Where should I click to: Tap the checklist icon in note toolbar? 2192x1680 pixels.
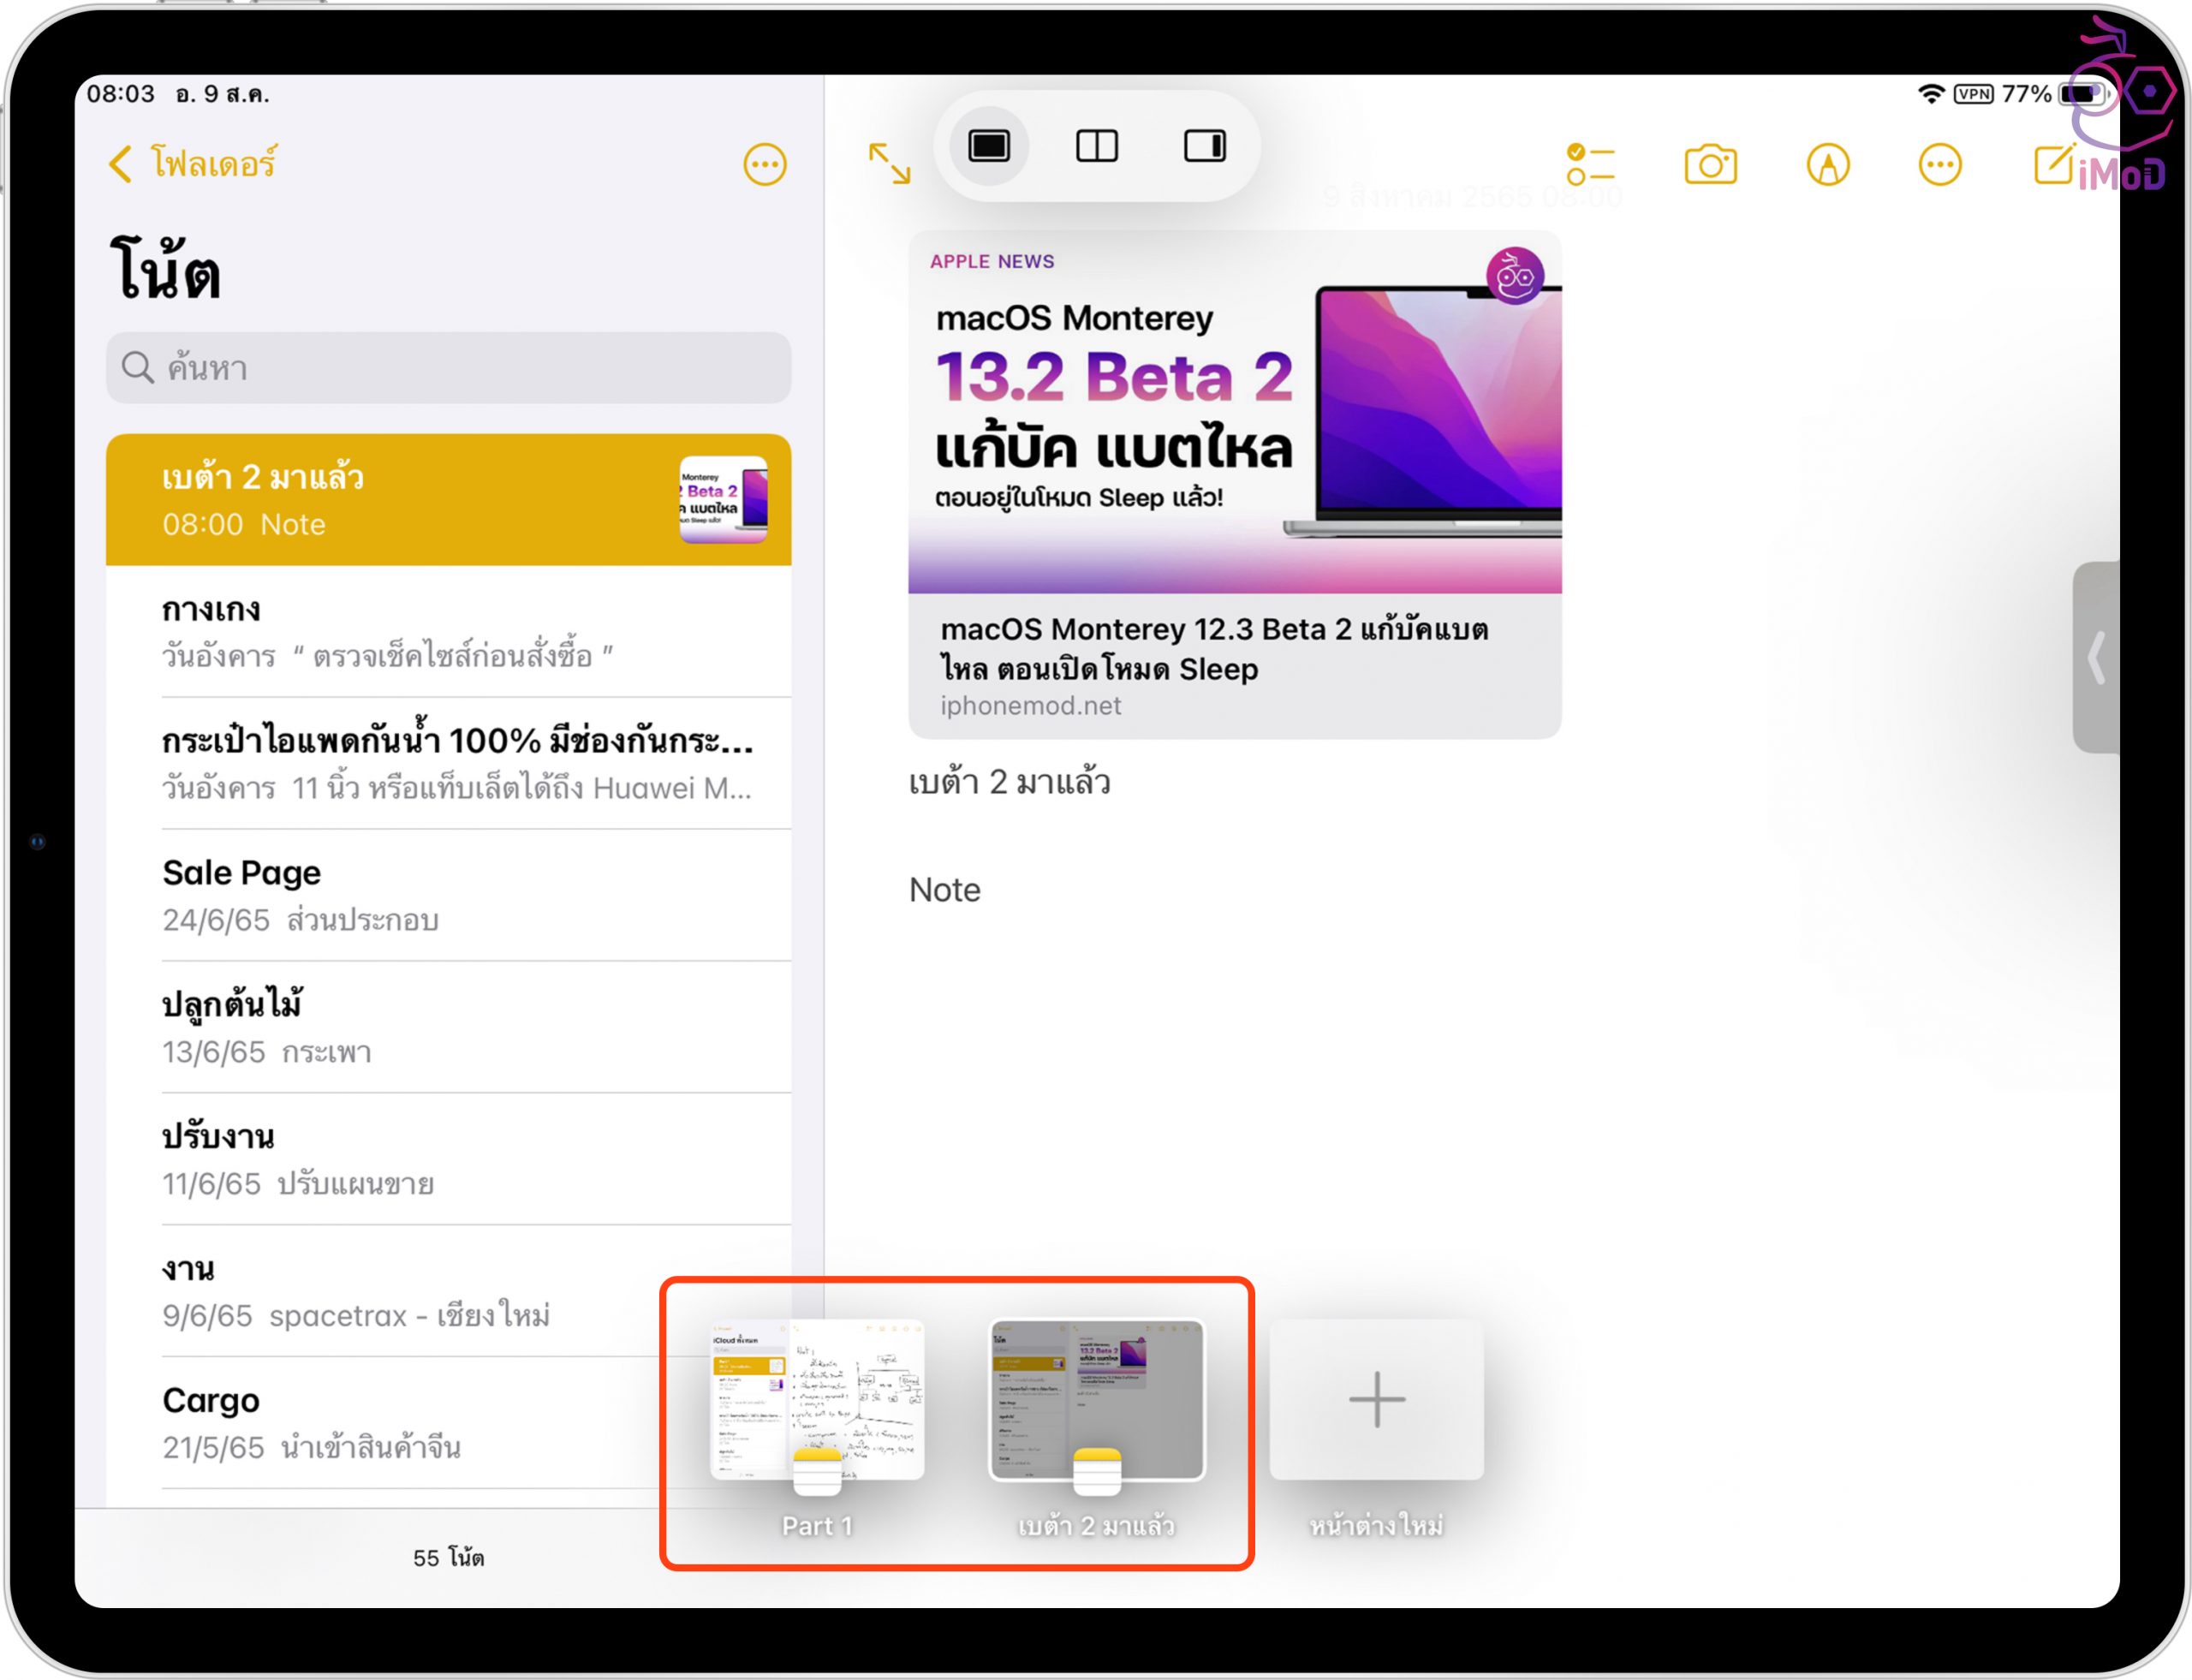click(x=1590, y=165)
